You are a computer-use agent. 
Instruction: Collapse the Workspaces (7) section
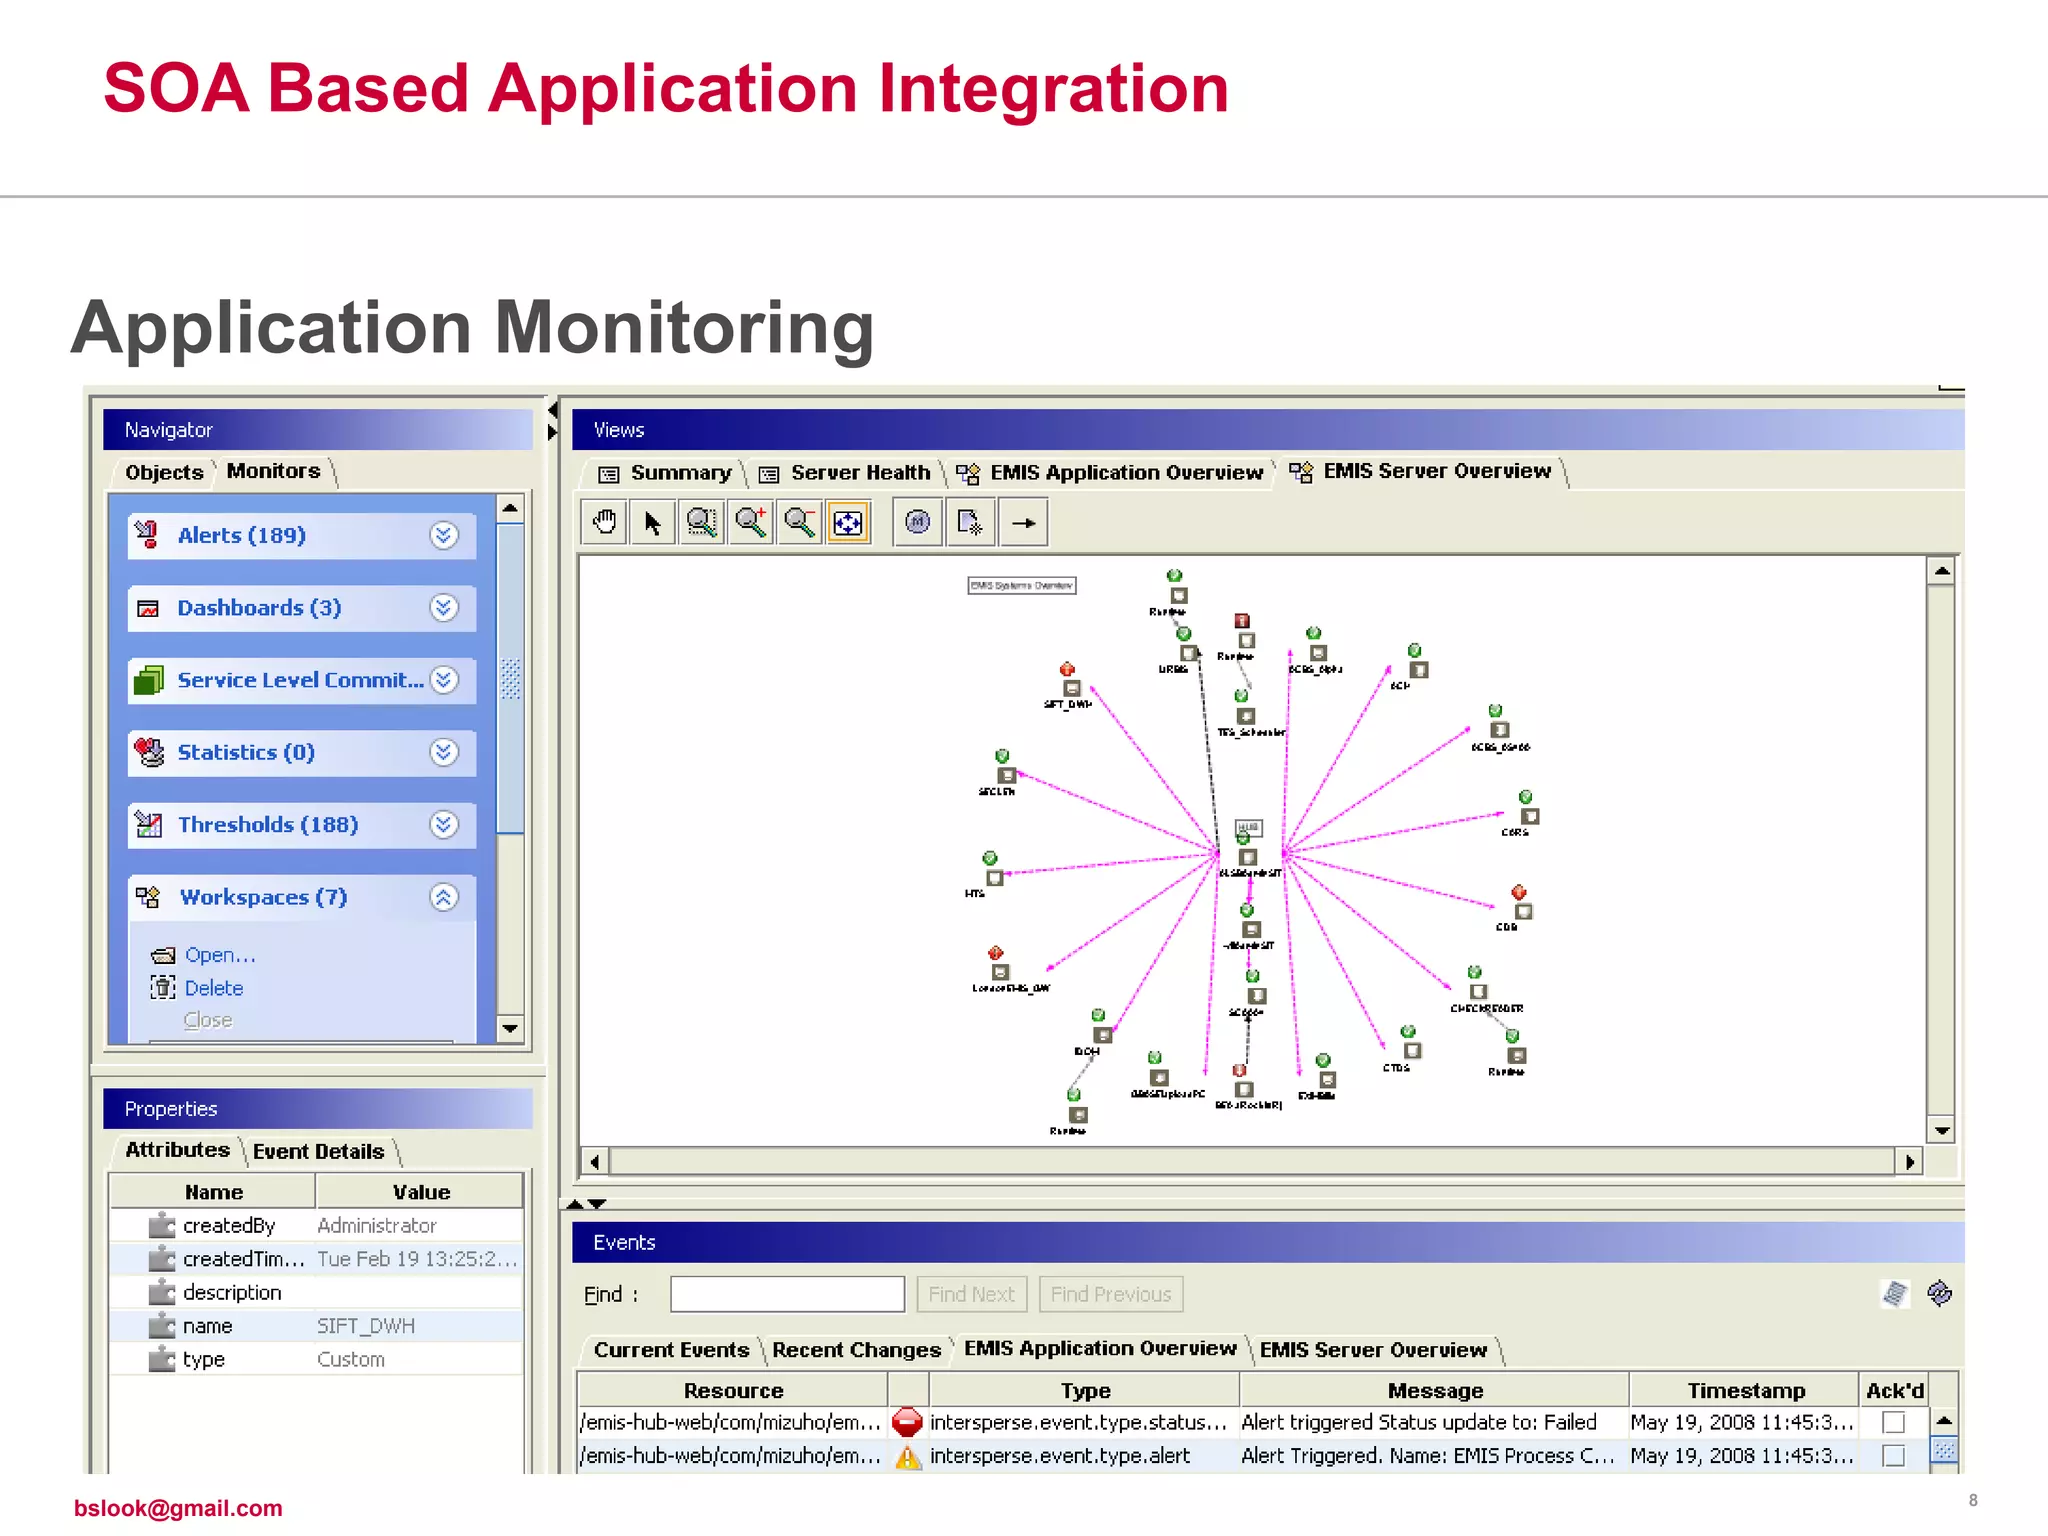click(444, 897)
